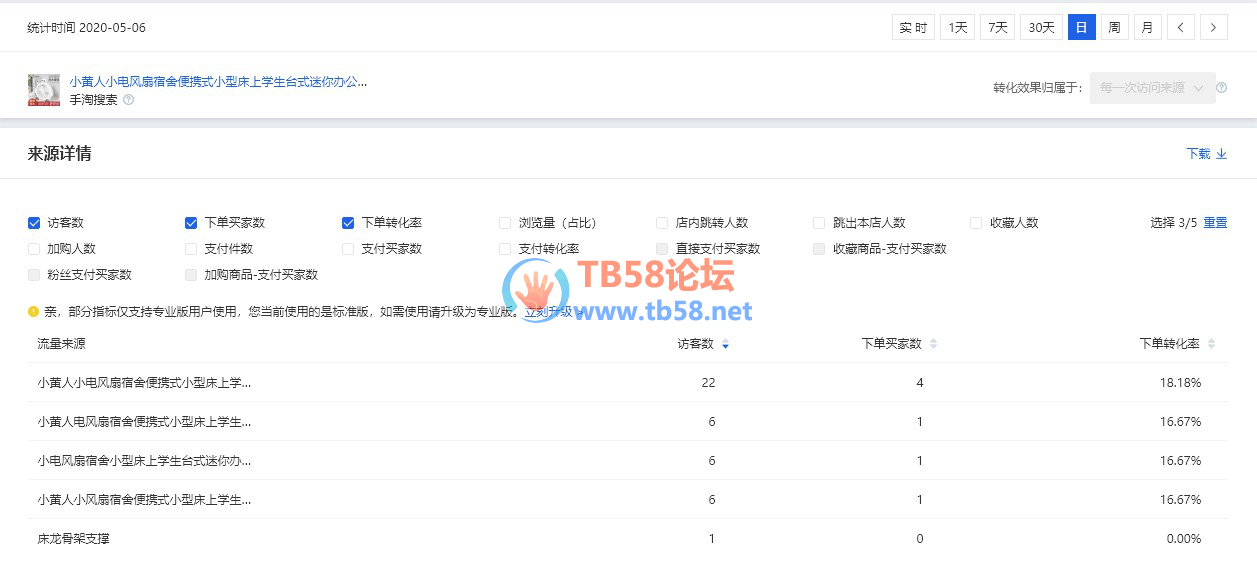Sort table by 下单买家数 column arrows

tap(933, 344)
